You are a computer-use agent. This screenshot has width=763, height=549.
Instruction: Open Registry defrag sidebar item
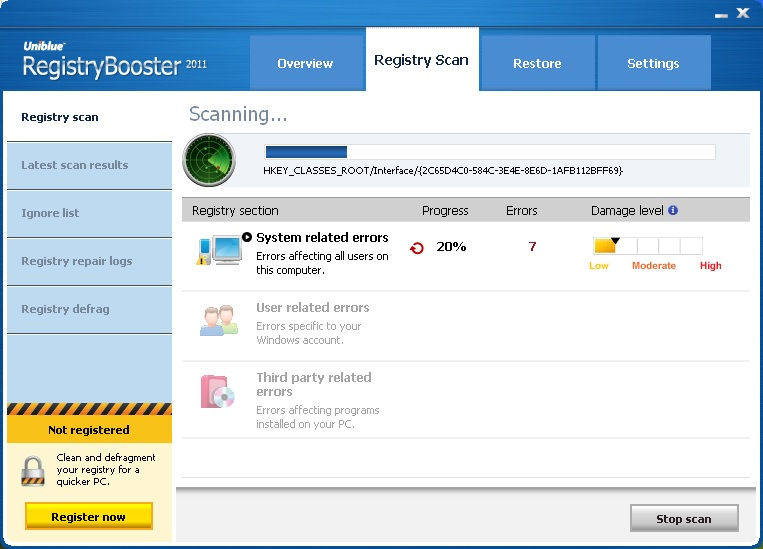pos(90,309)
